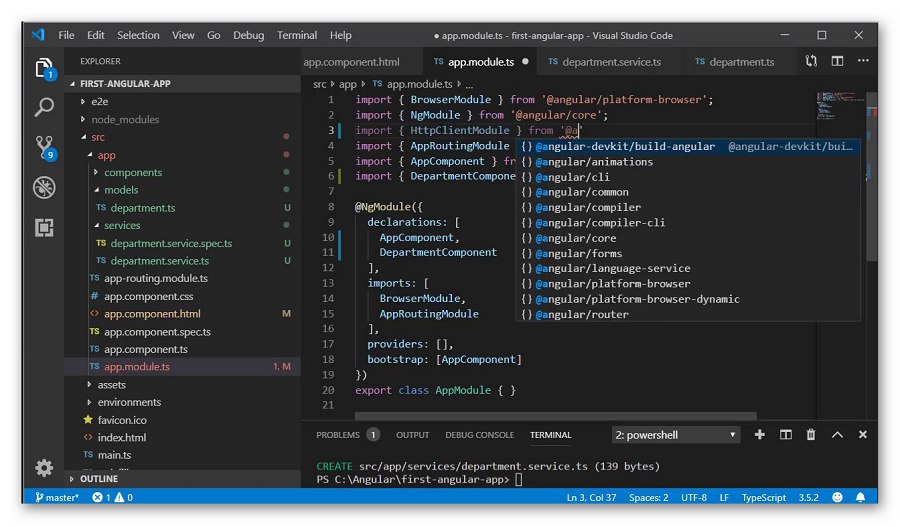Open the Selection menu
Viewport: 900px width, 527px height.
coord(138,35)
